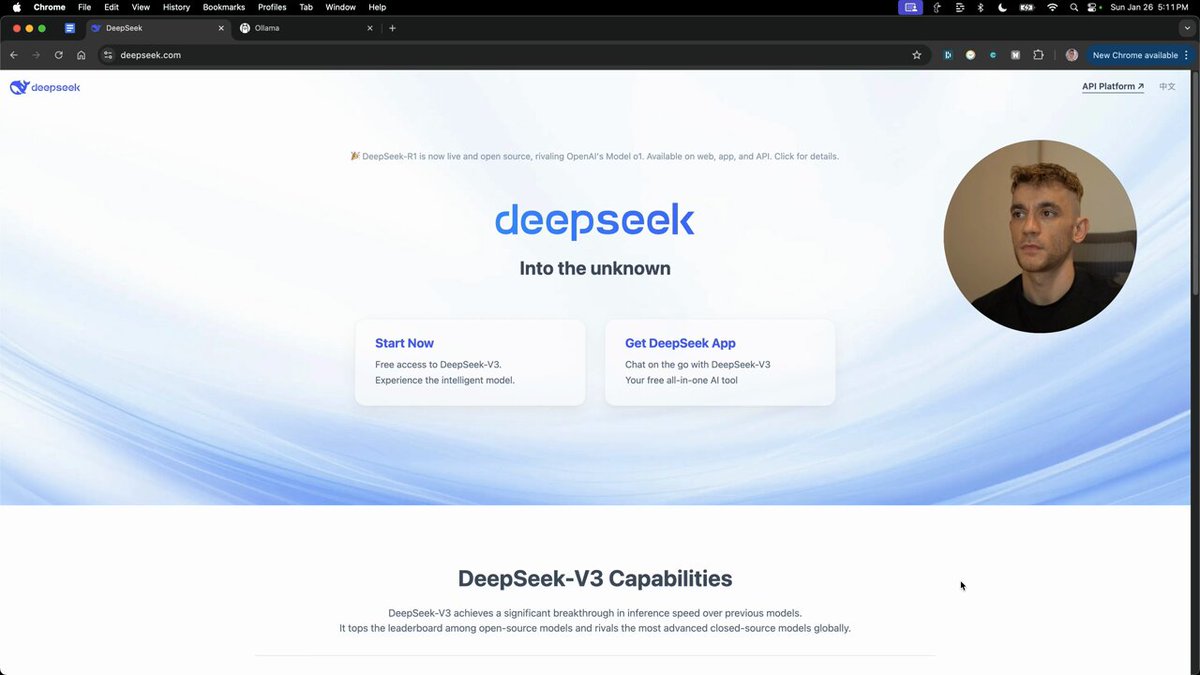This screenshot has width=1200, height=675.
Task: Close the Ollama tab
Action: (371, 28)
